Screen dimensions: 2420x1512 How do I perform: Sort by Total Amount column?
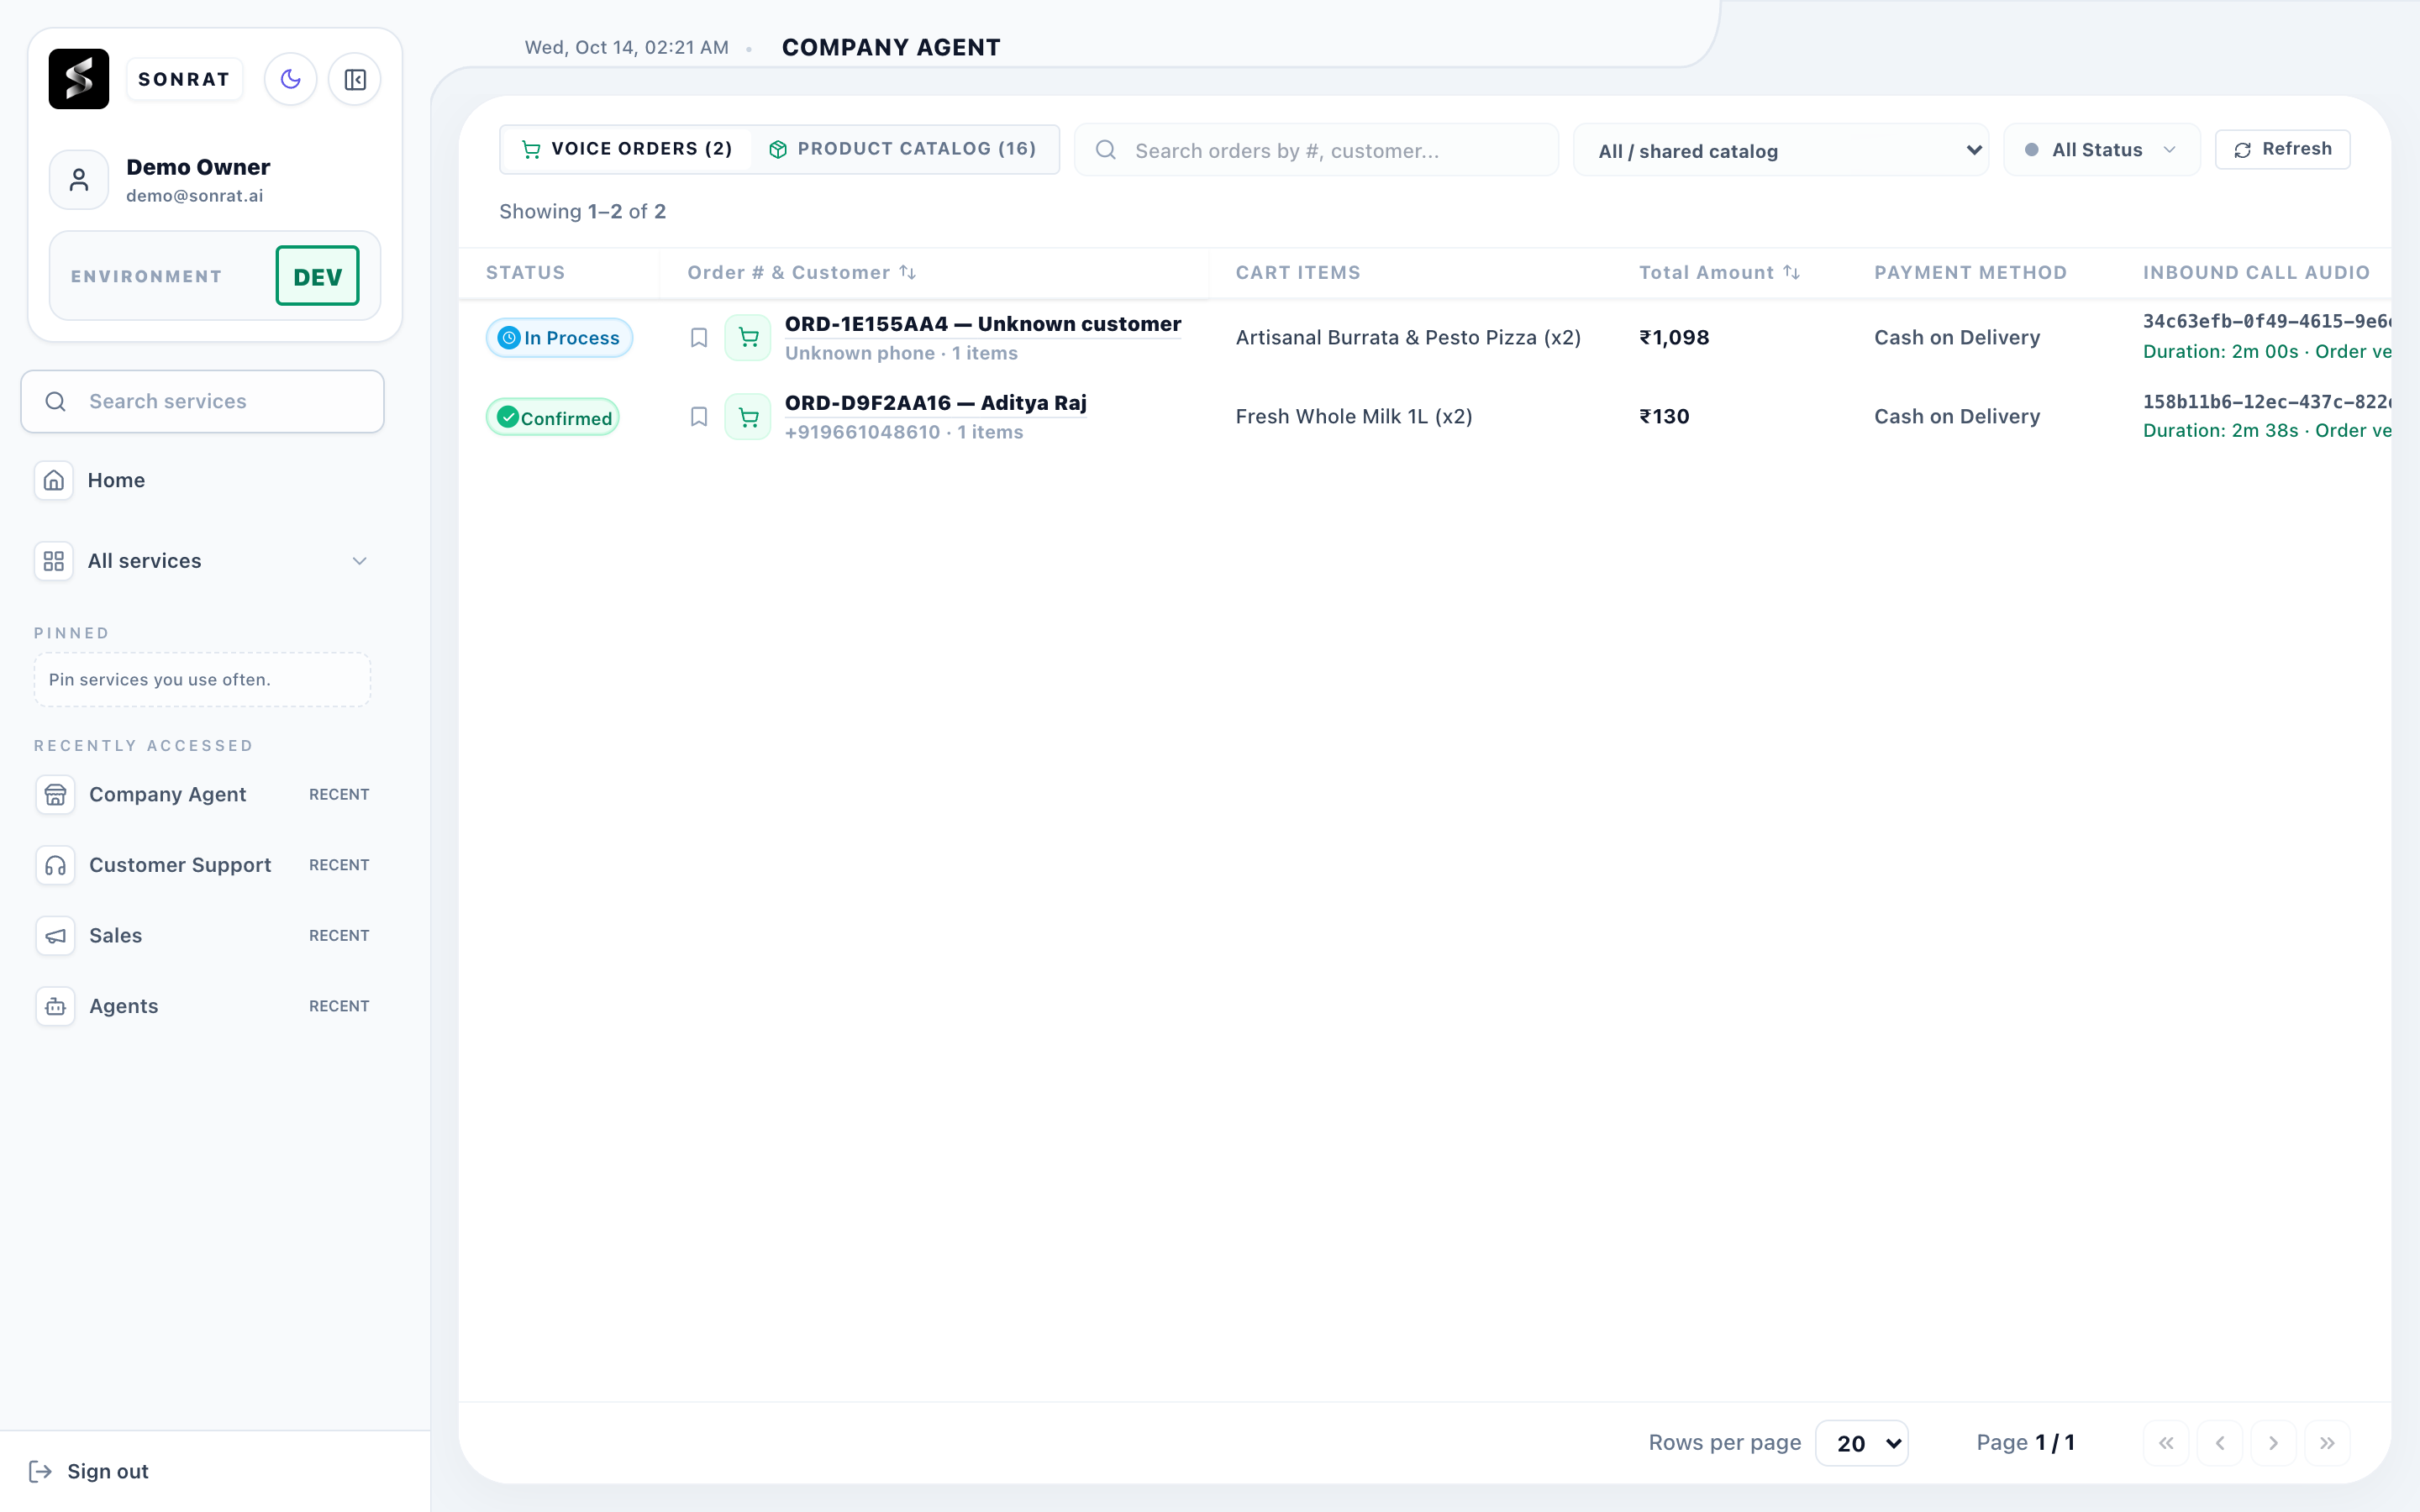pos(1719,273)
